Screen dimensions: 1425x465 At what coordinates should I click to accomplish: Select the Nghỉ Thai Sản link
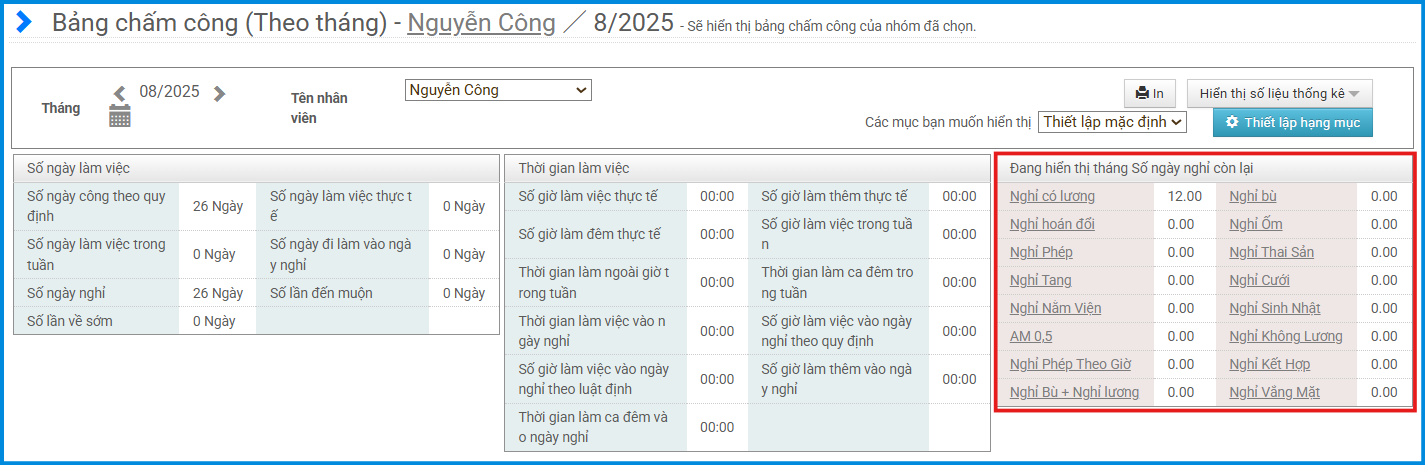pyautogui.click(x=1271, y=252)
